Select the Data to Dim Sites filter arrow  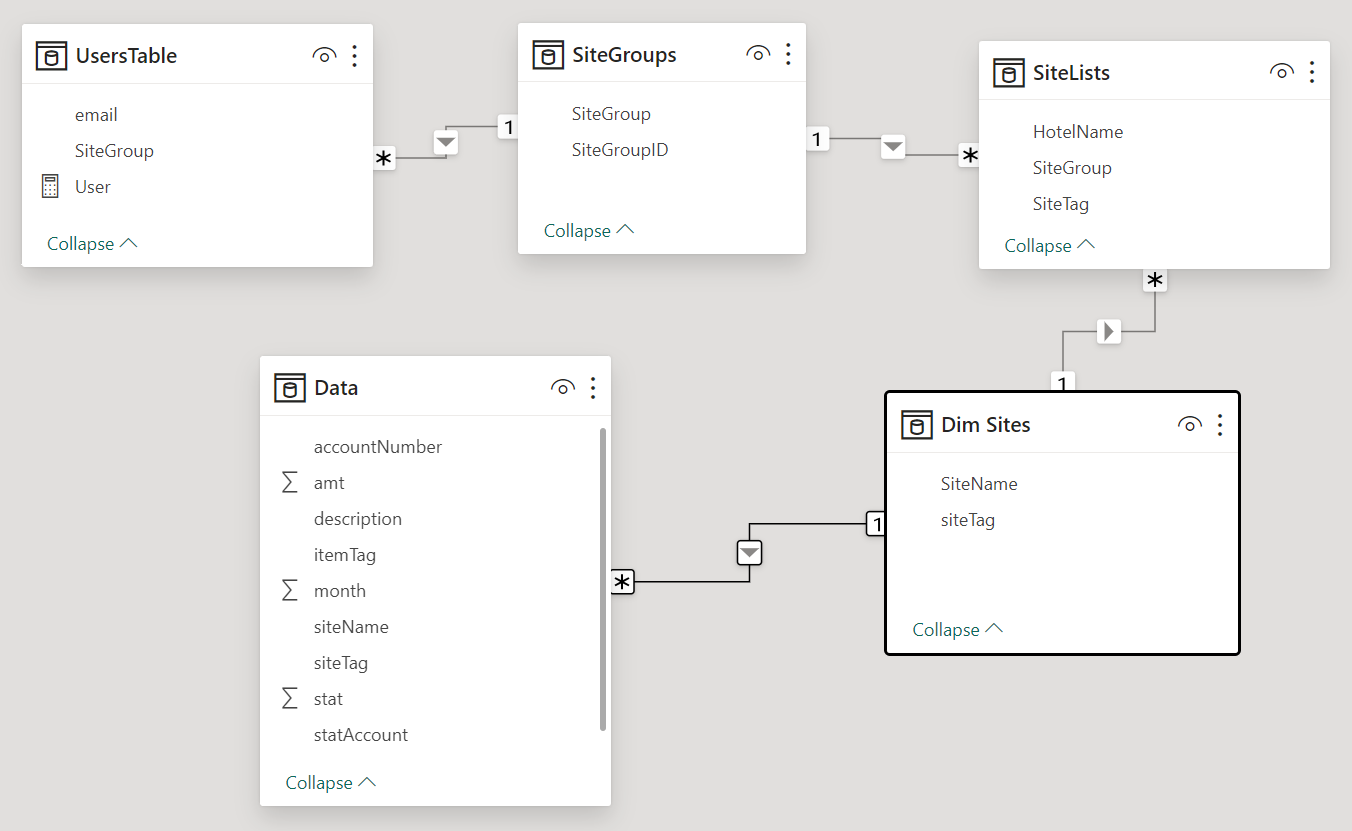pos(750,552)
